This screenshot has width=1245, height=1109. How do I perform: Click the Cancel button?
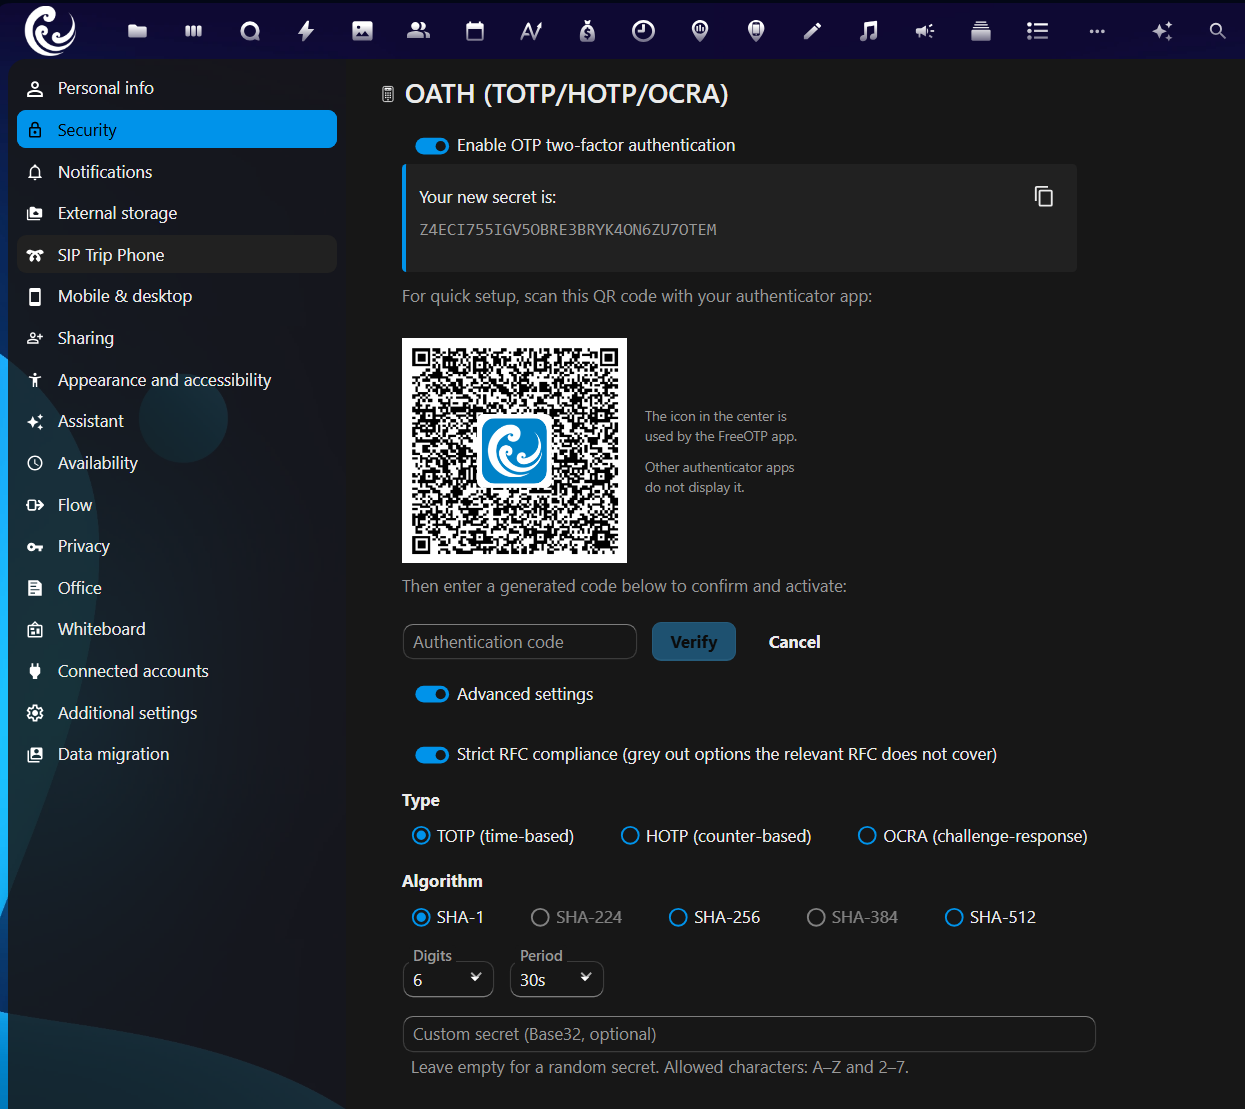pyautogui.click(x=794, y=642)
